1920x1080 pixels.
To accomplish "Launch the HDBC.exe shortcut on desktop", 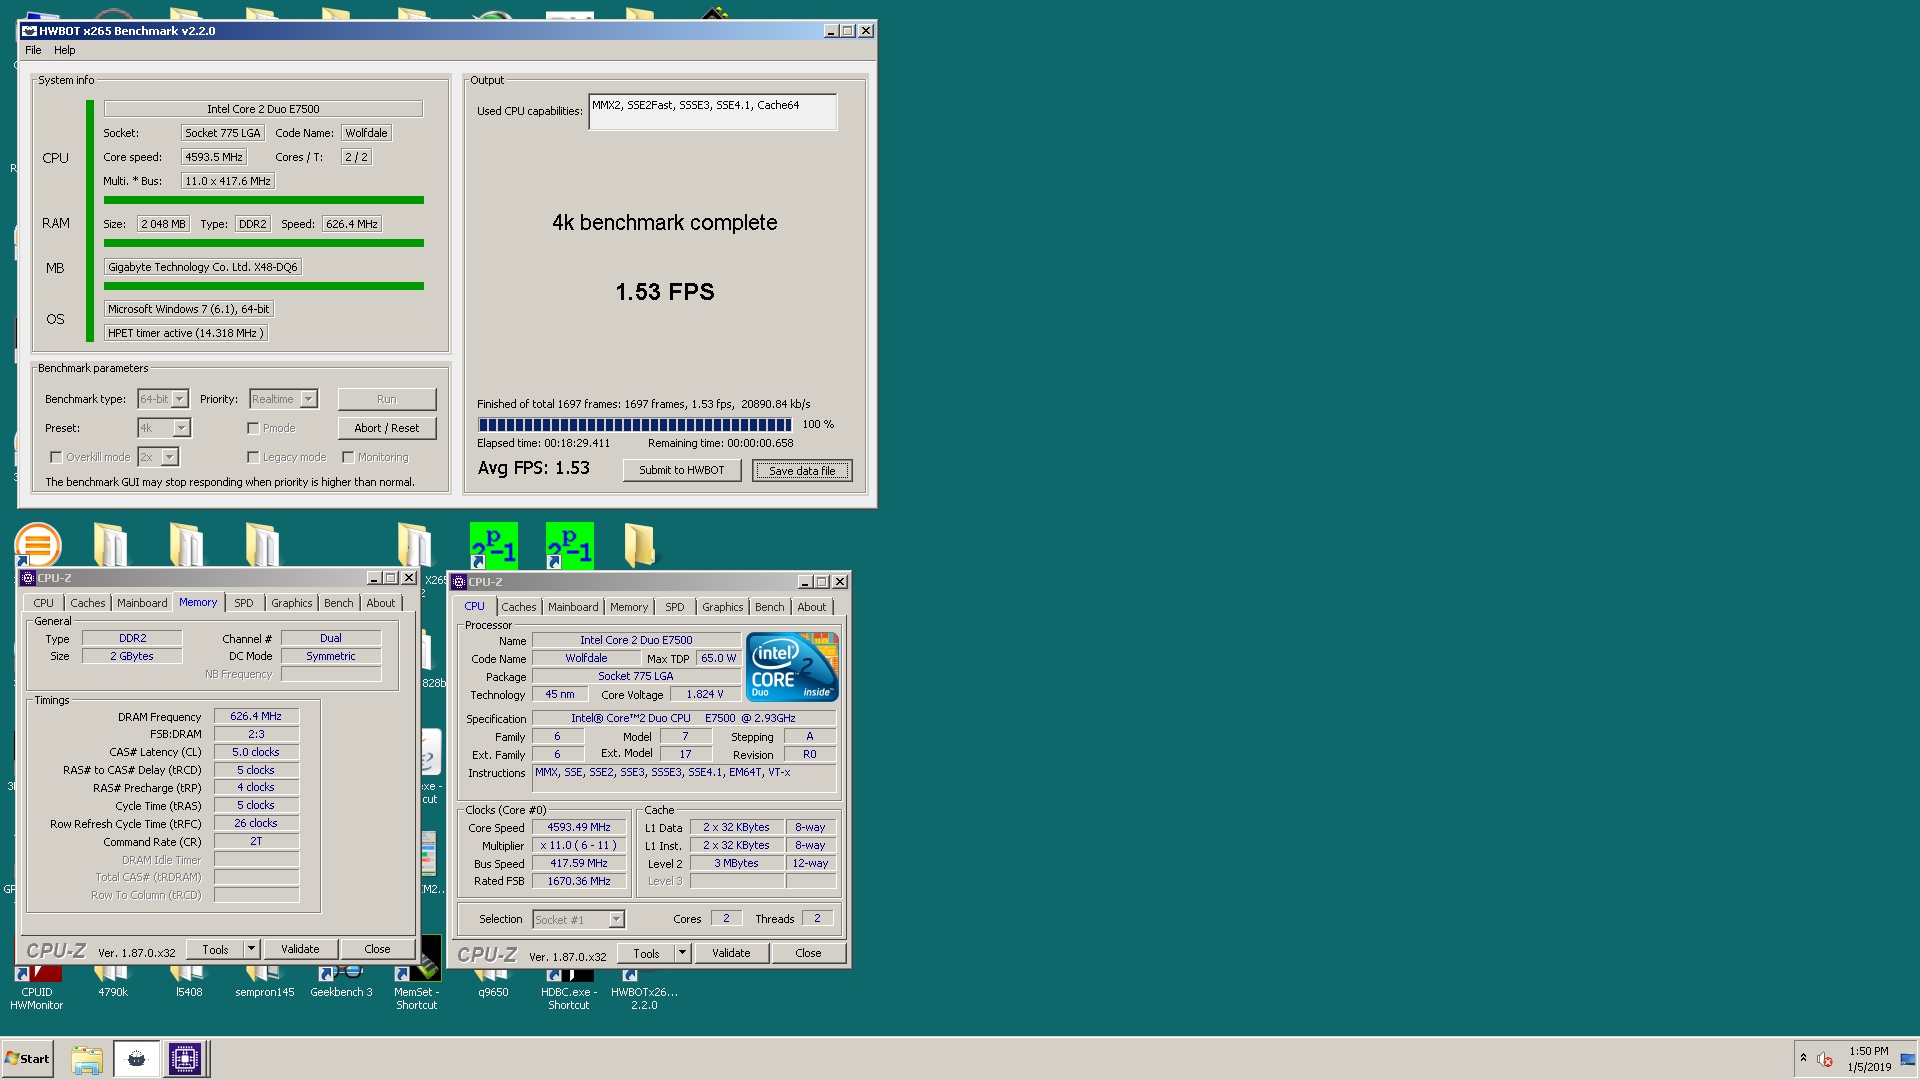I will coord(568,990).
